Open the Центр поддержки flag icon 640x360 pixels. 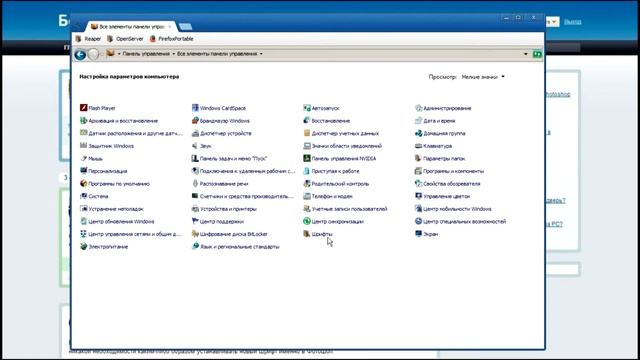click(x=195, y=221)
